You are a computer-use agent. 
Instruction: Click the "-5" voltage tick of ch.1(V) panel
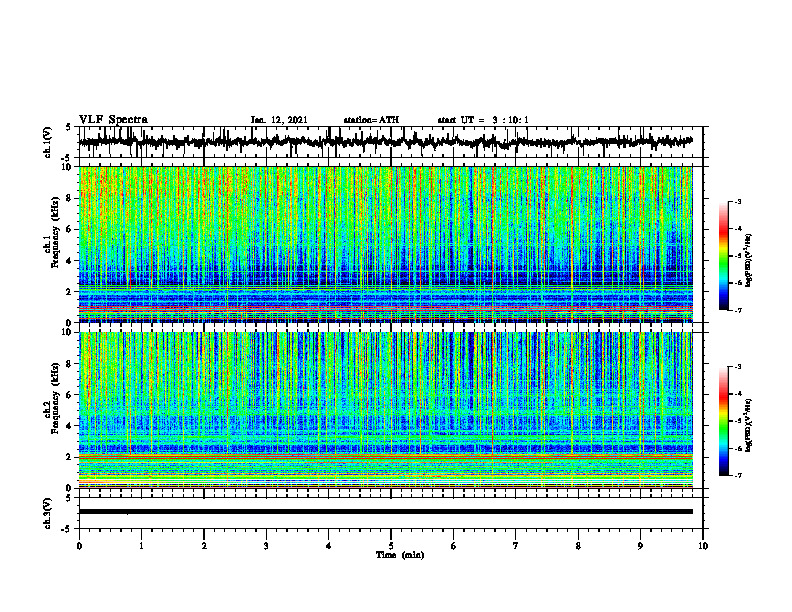pyautogui.click(x=67, y=158)
